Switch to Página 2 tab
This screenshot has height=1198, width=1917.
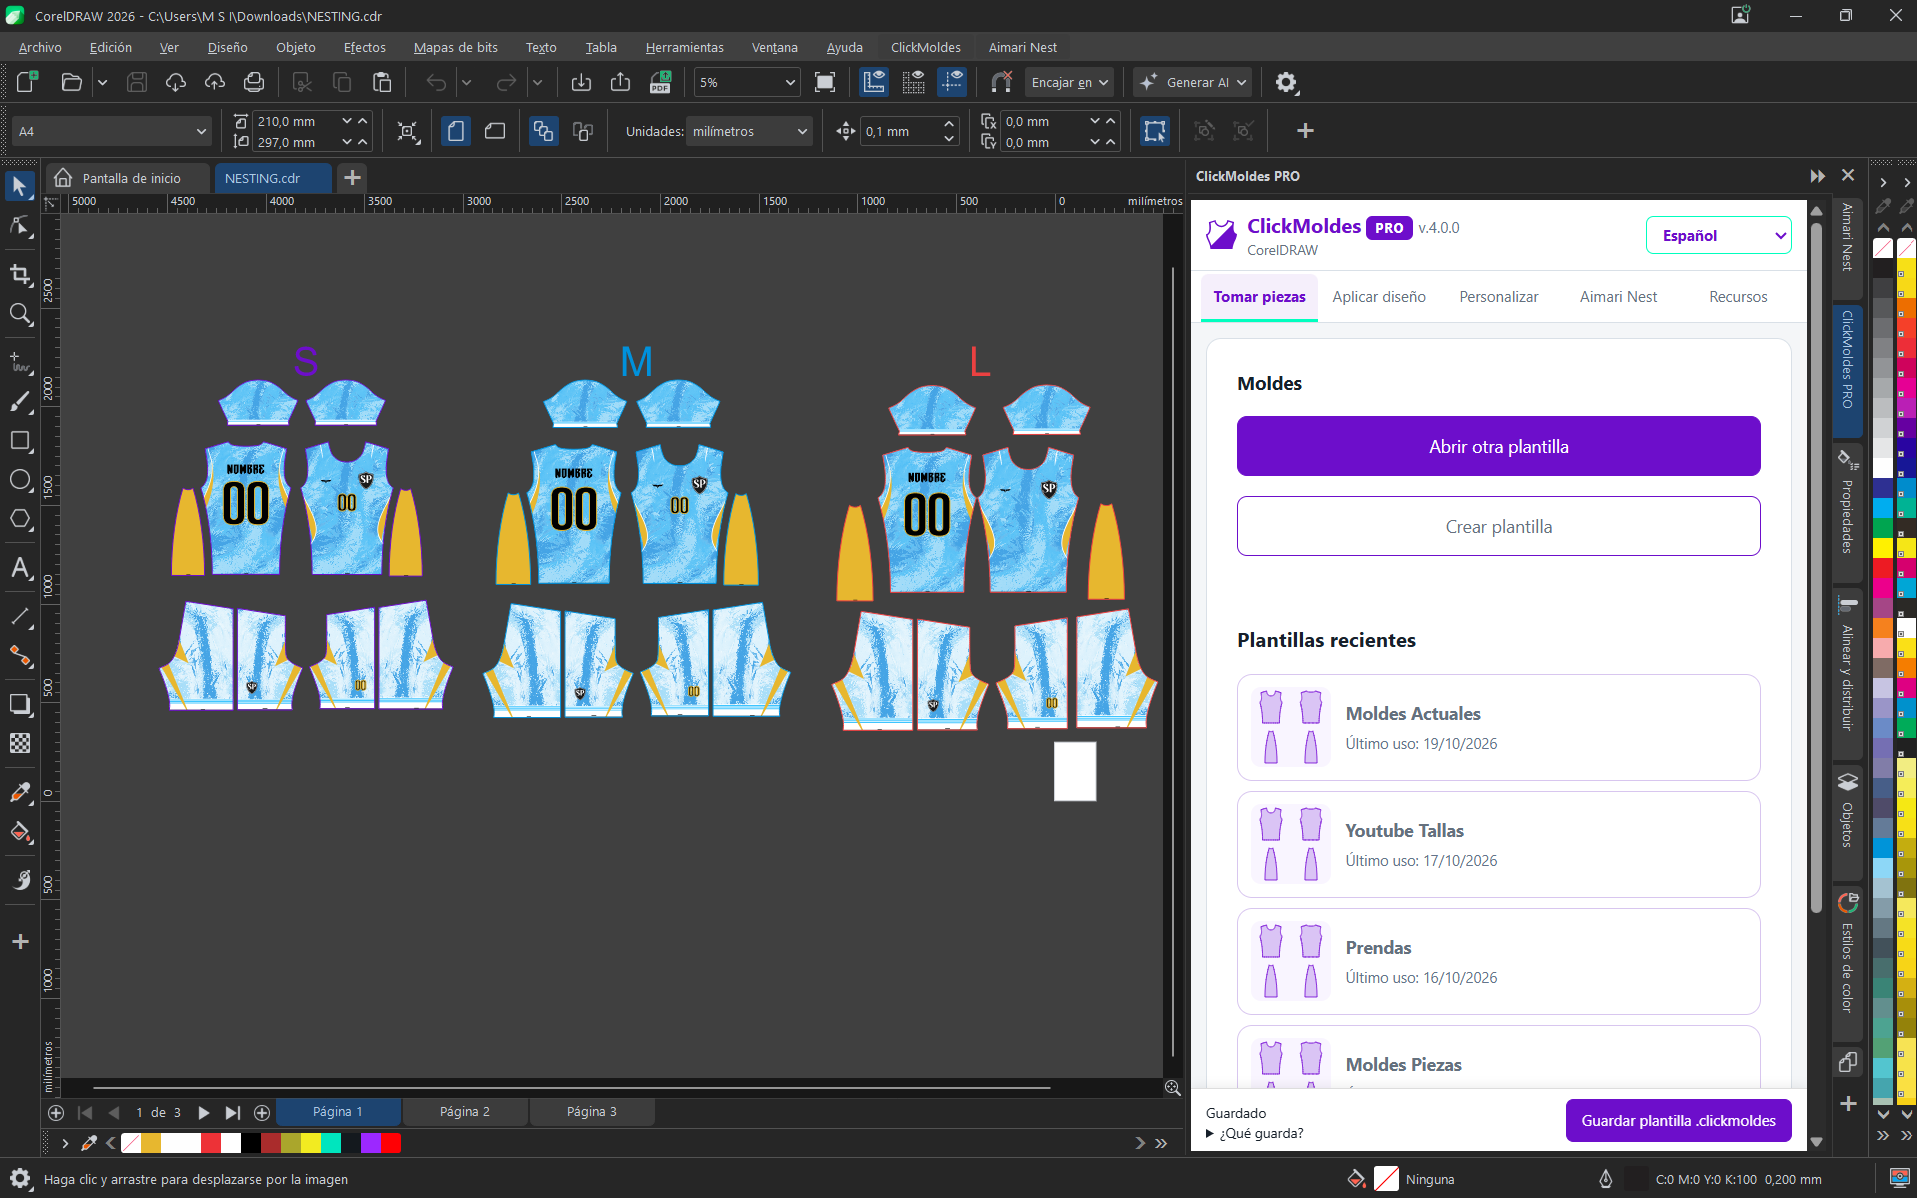[465, 1111]
